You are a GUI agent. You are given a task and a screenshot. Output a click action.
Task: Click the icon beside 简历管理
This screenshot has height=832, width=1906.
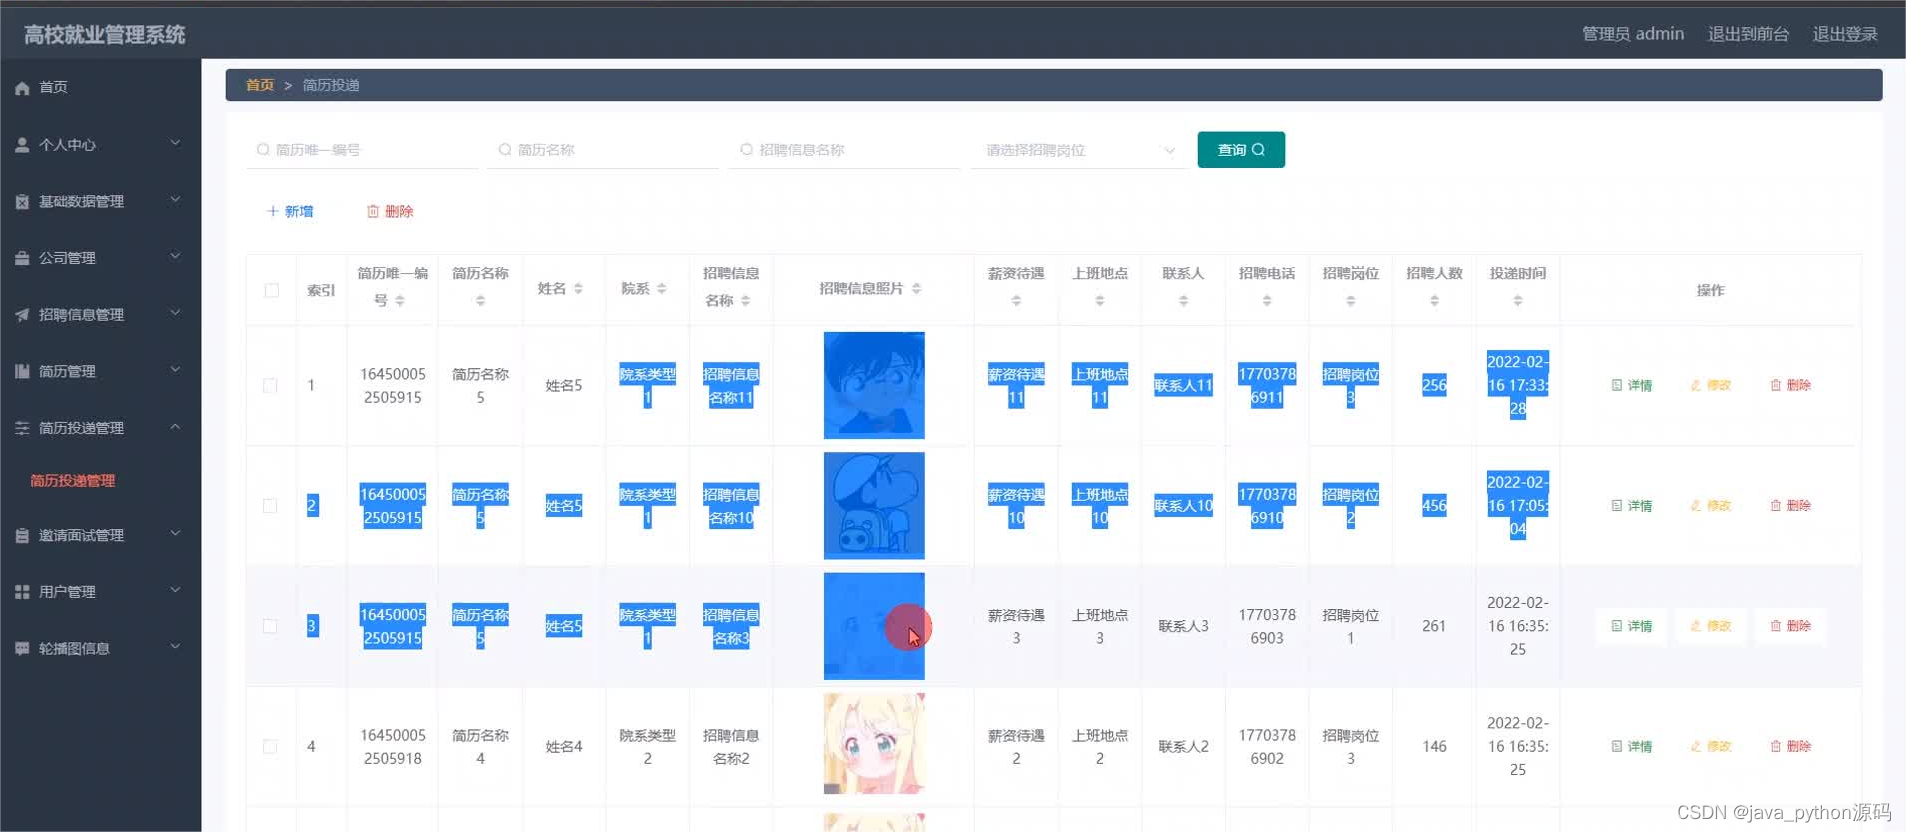pyautogui.click(x=22, y=372)
